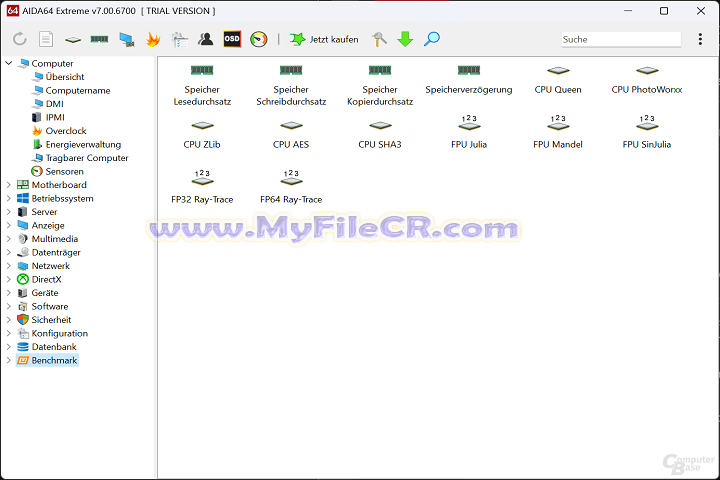This screenshot has height=480, width=720.
Task: Open the OSD panel icon
Action: [232, 39]
